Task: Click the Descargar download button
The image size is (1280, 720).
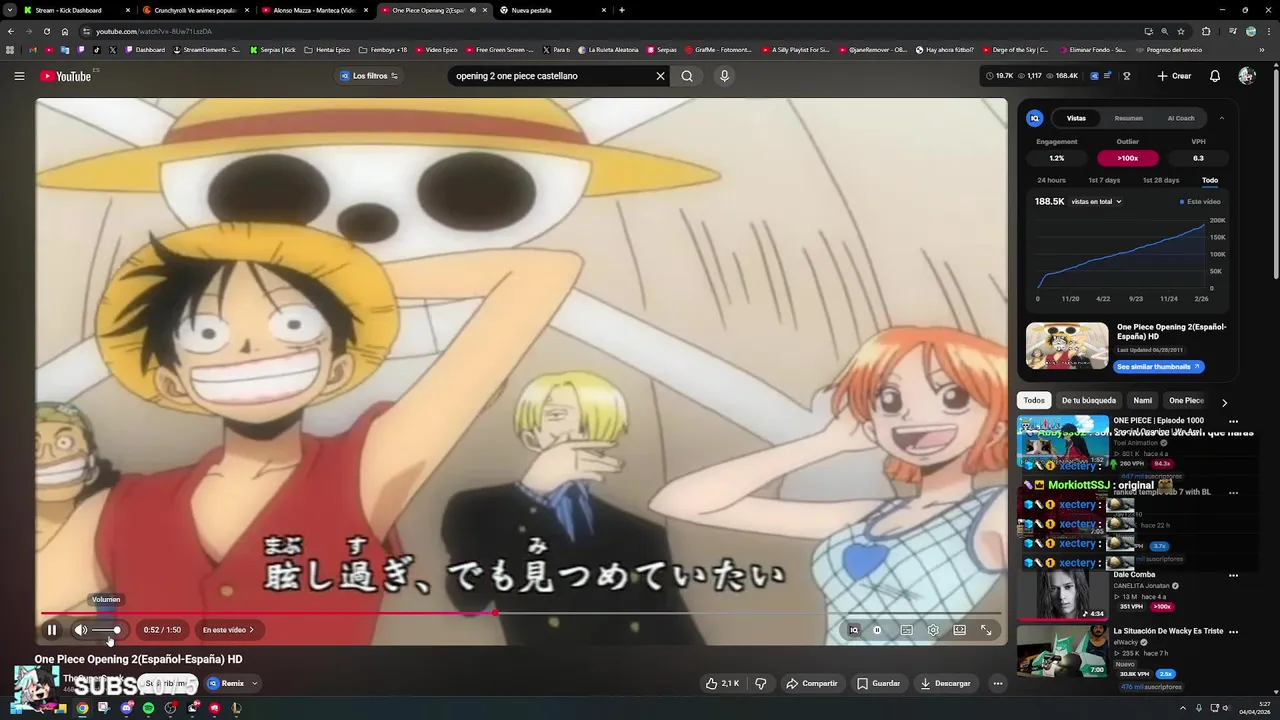Action: point(946,683)
